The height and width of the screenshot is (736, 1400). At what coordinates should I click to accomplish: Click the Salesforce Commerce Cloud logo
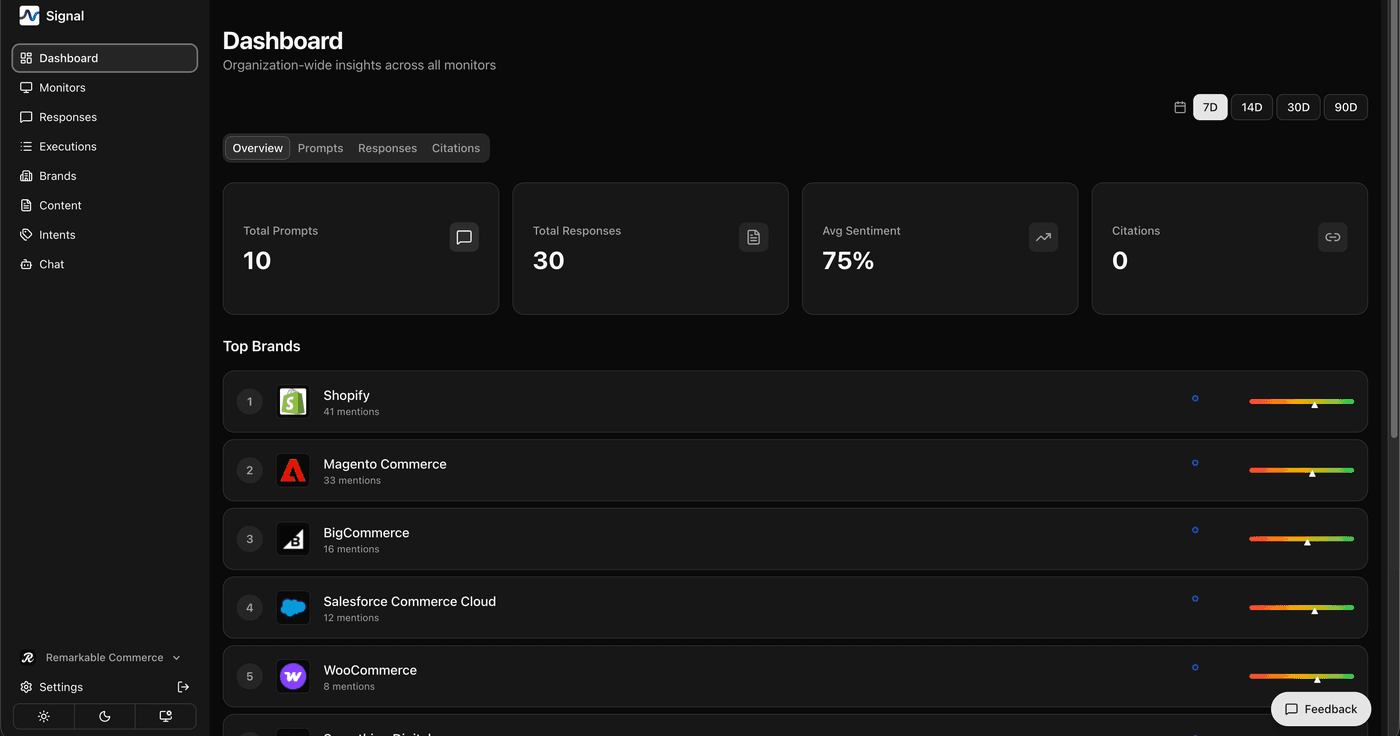(293, 608)
